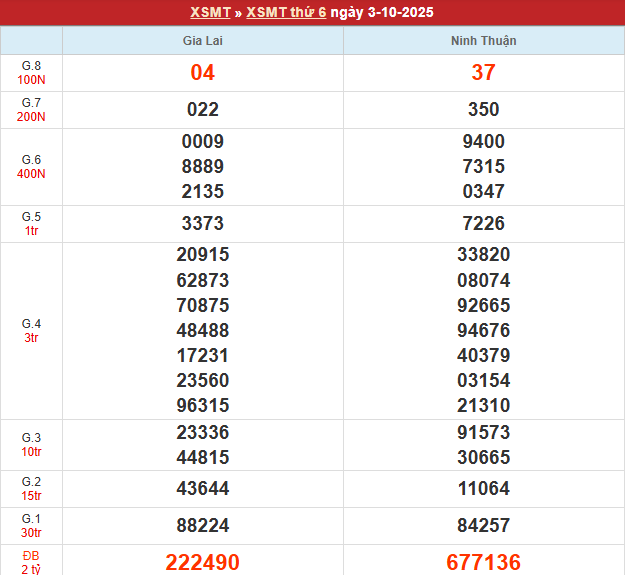Select the Ninh Thuận column header
This screenshot has height=575, width=625.
(x=484, y=41)
